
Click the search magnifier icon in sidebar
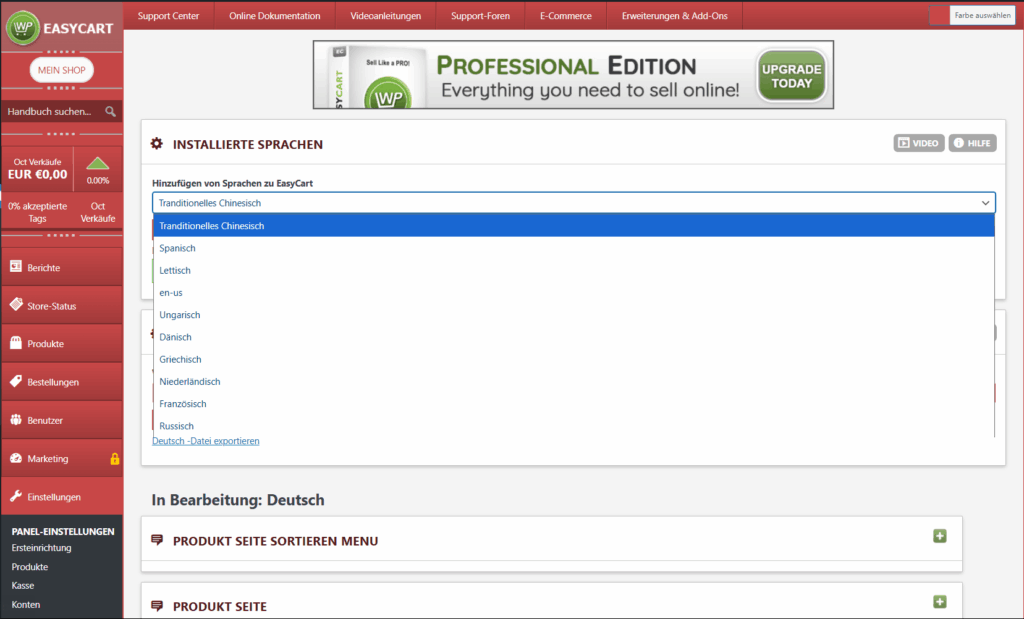pyautogui.click(x=110, y=112)
